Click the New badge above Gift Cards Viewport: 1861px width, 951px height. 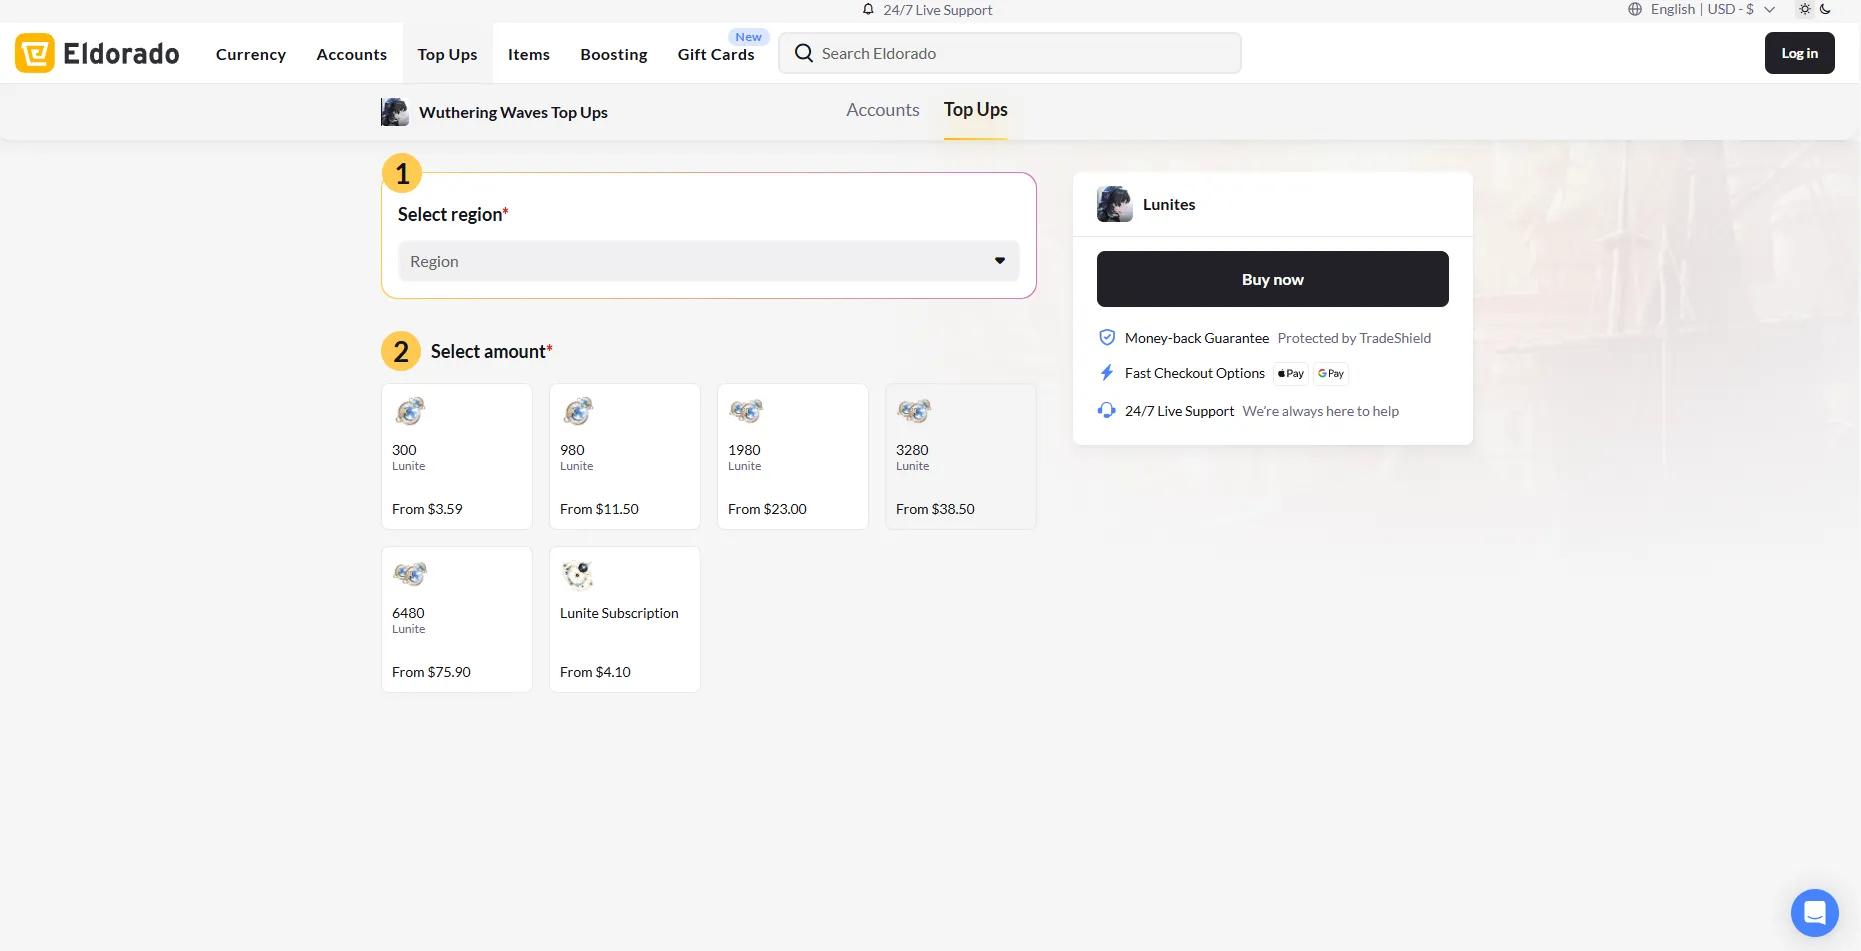(749, 37)
